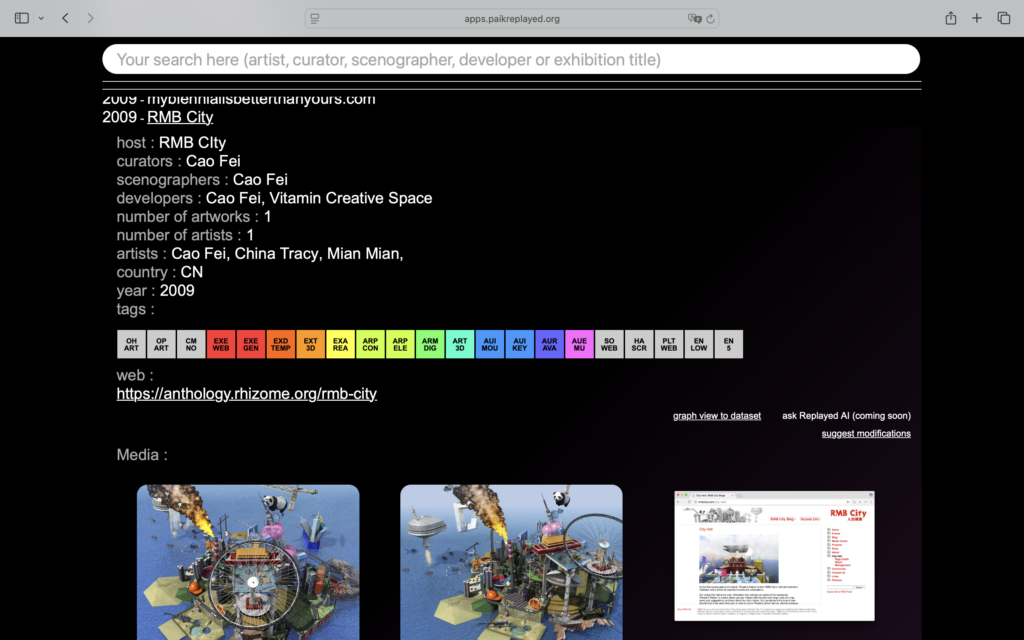Viewport: 1024px width, 640px height.
Task: Select the red EXE WEB tag
Action: (221, 344)
